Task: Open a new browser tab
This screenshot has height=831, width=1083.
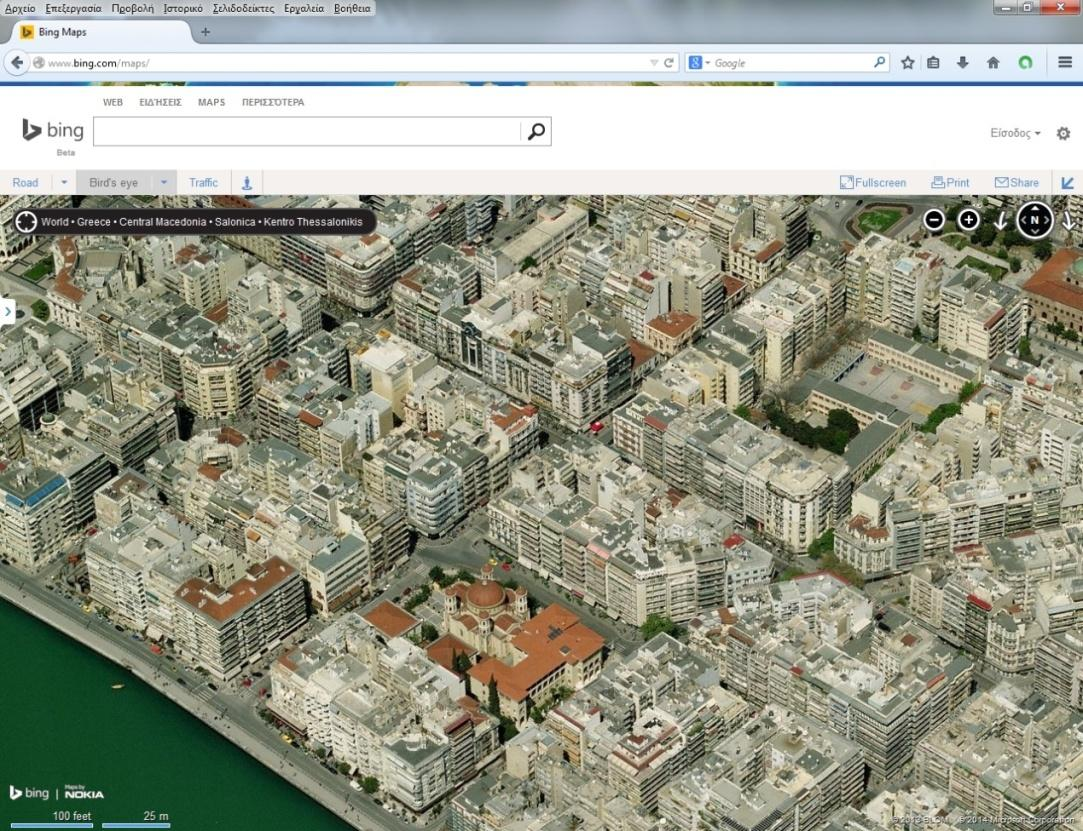Action: click(x=205, y=32)
